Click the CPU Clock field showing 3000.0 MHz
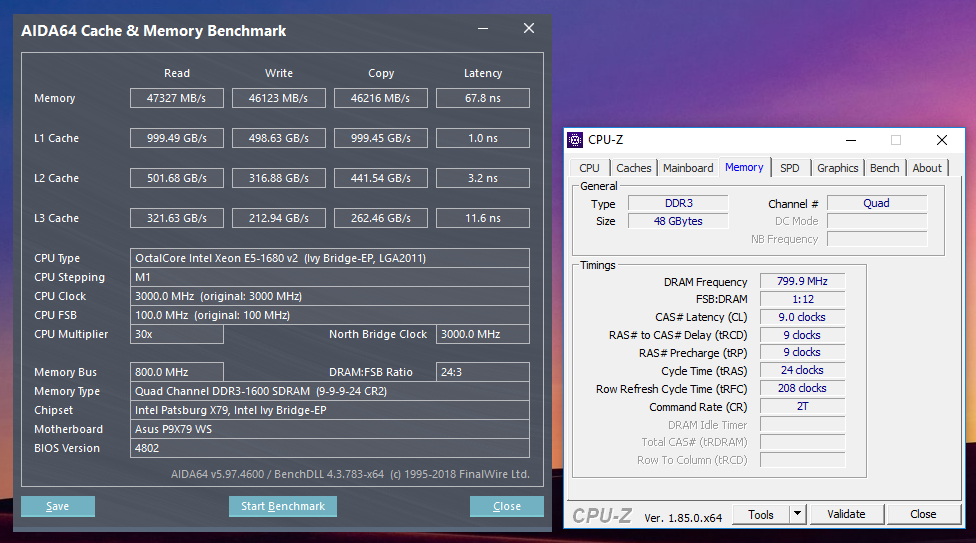 pyautogui.click(x=330, y=296)
